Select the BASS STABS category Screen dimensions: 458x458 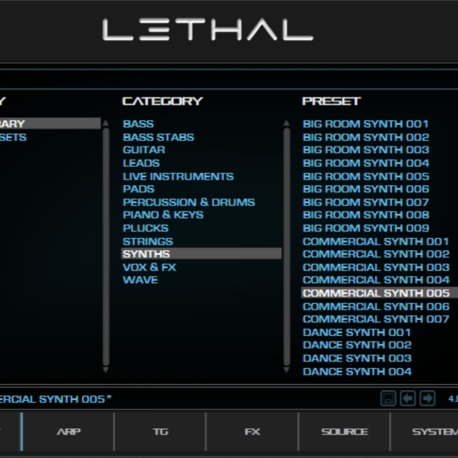click(158, 137)
